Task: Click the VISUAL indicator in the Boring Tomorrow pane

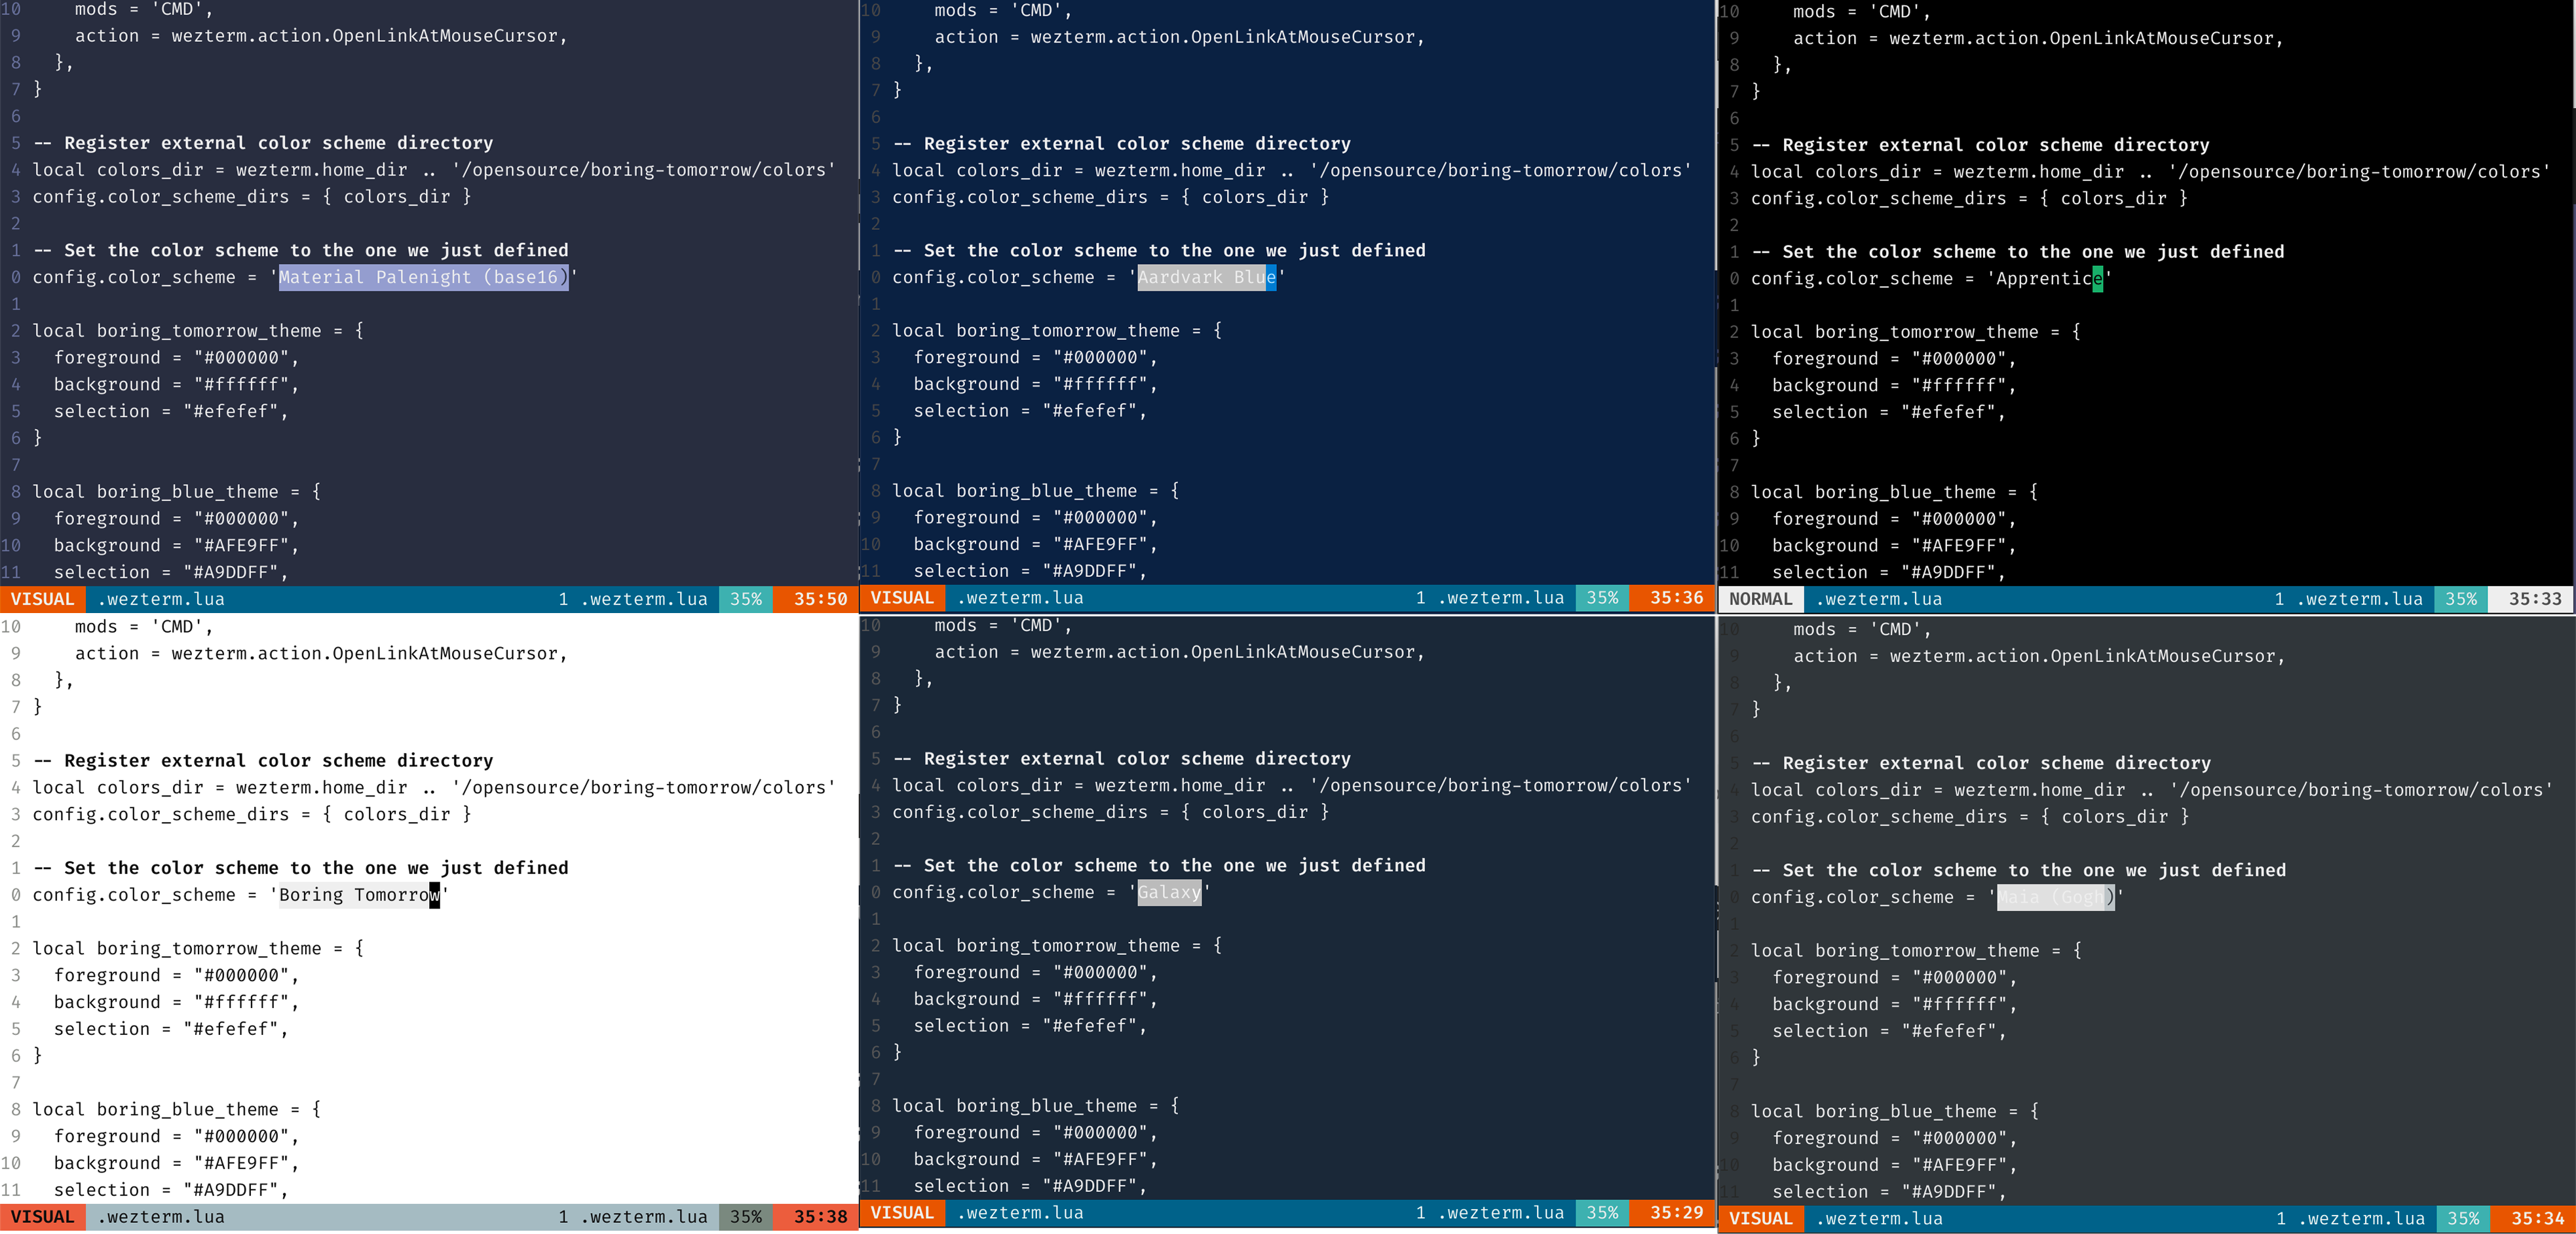Action: tap(42, 1217)
